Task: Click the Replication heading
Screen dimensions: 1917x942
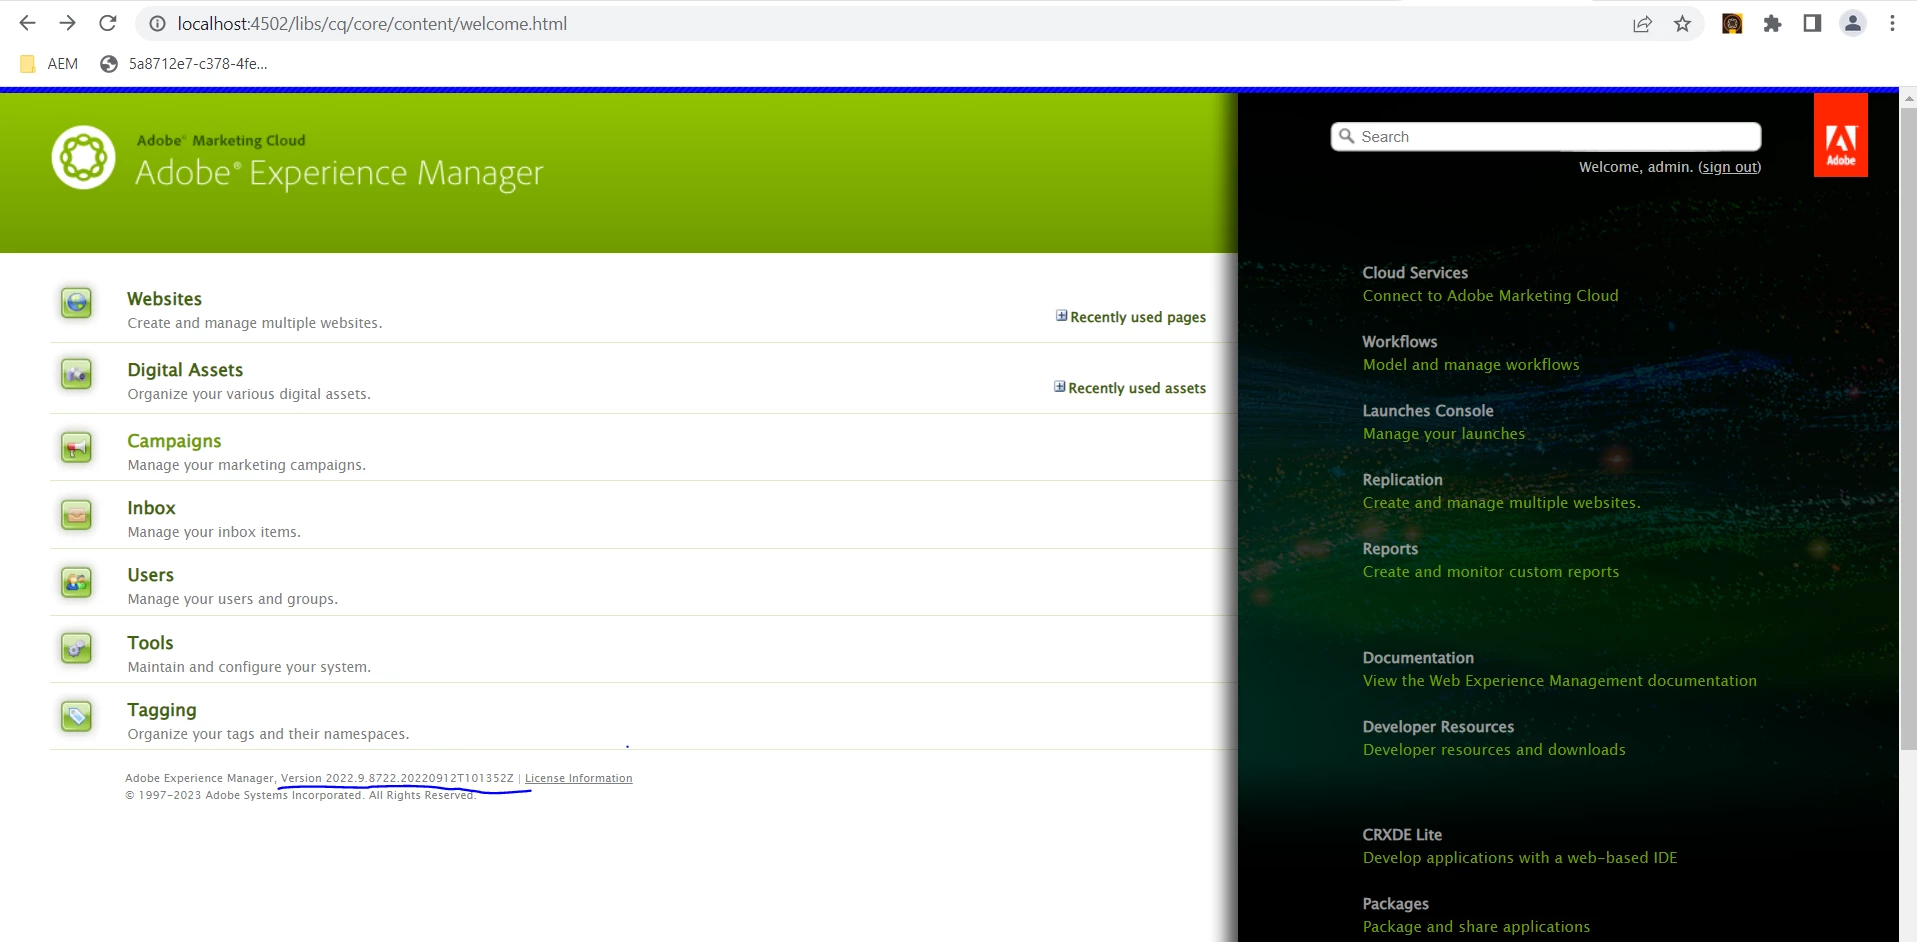Action: click(1402, 480)
